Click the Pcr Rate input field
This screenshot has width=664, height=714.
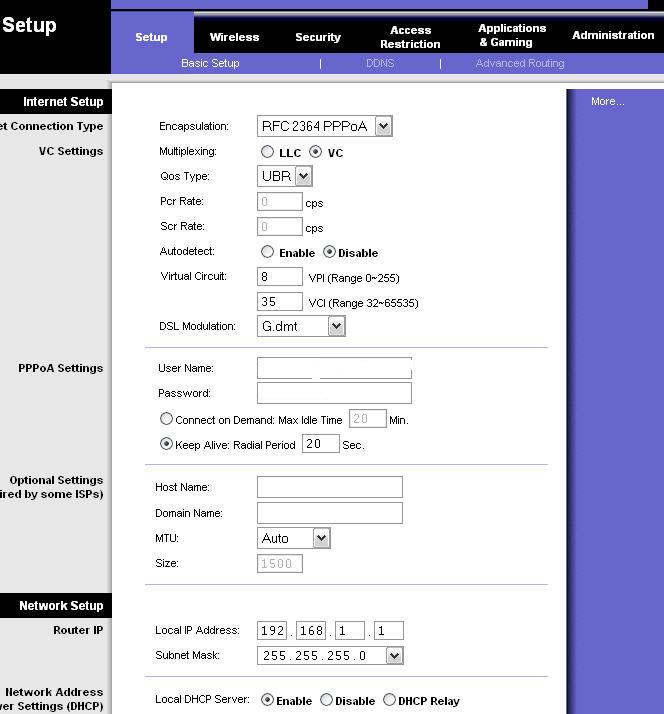tap(280, 201)
